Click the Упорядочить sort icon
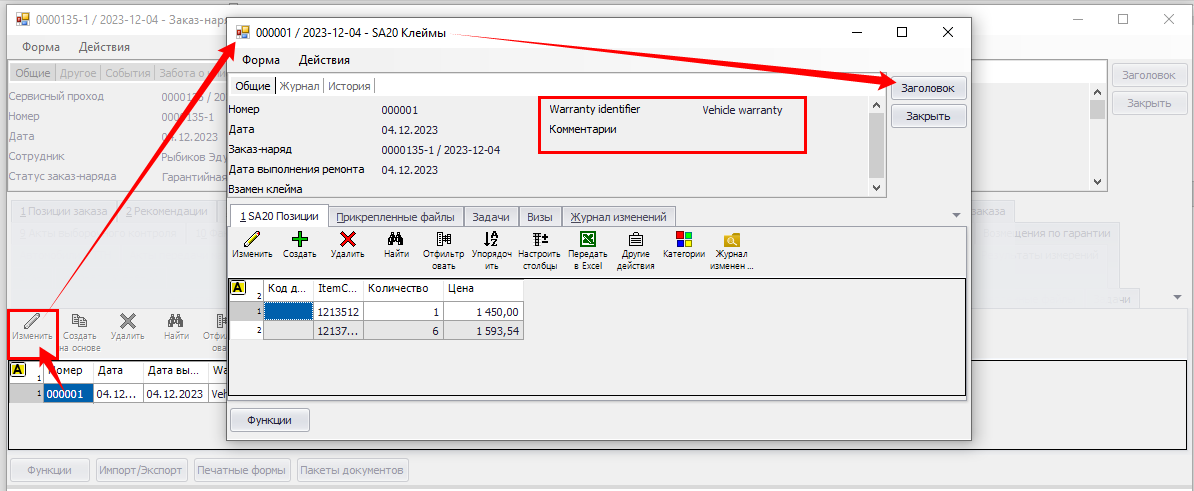 pyautogui.click(x=491, y=239)
